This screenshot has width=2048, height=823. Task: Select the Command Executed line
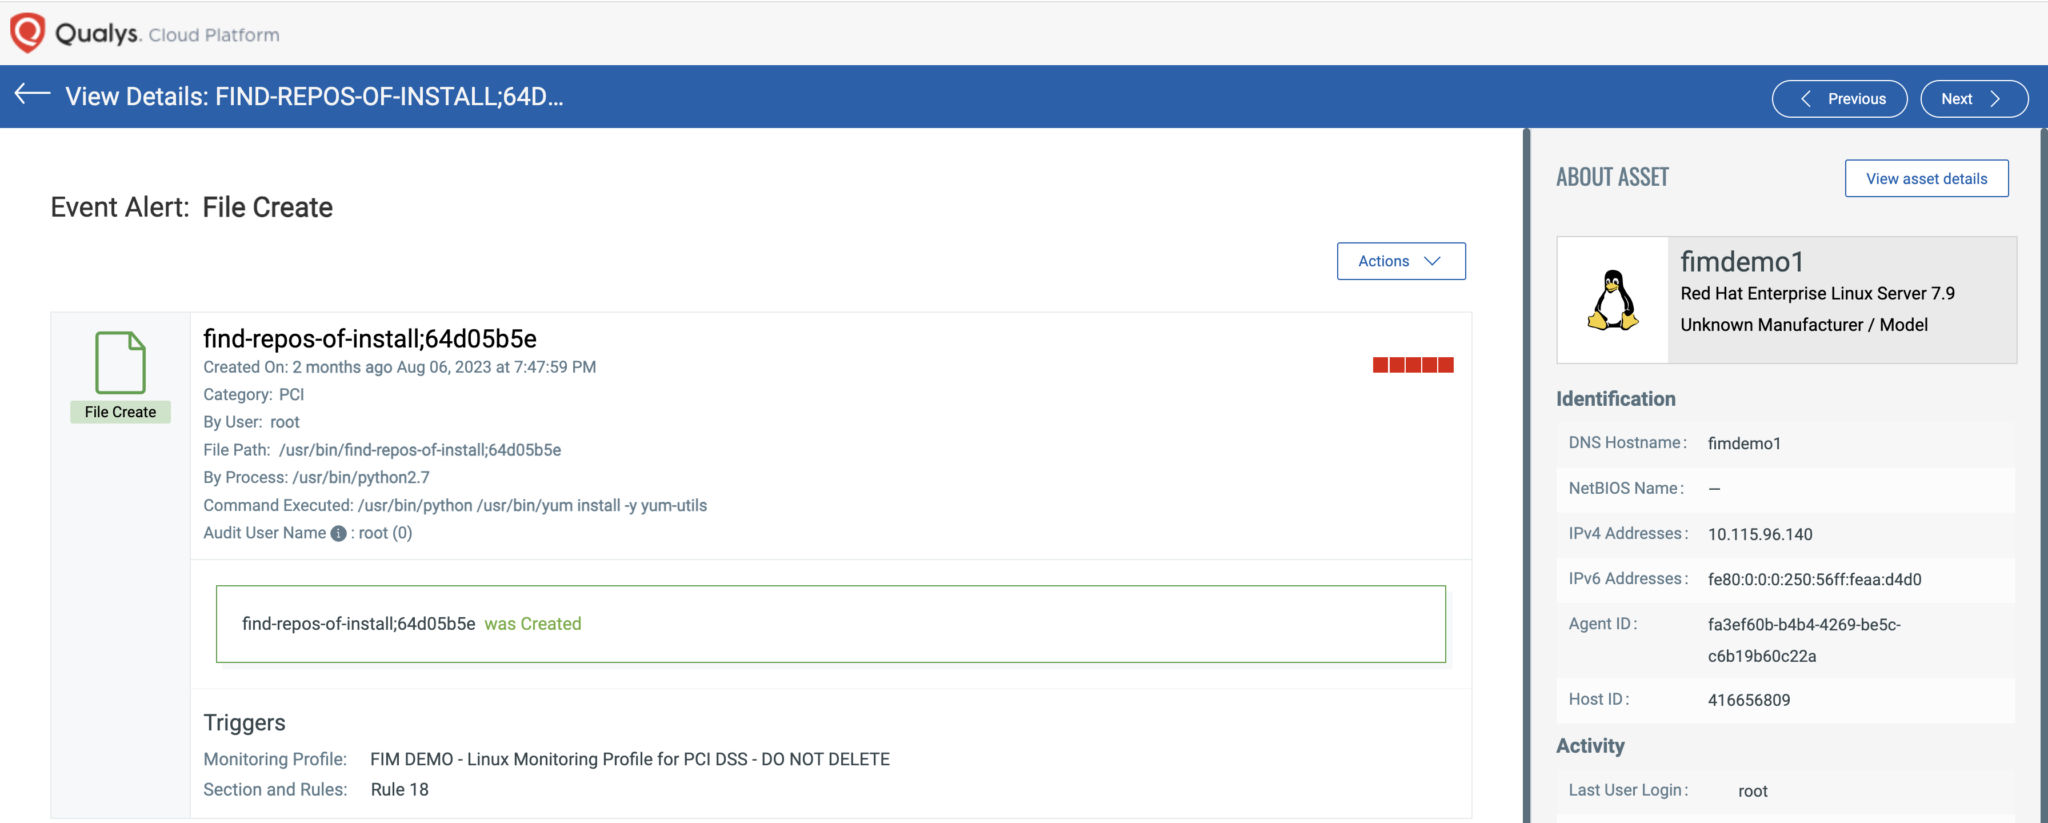pos(455,506)
